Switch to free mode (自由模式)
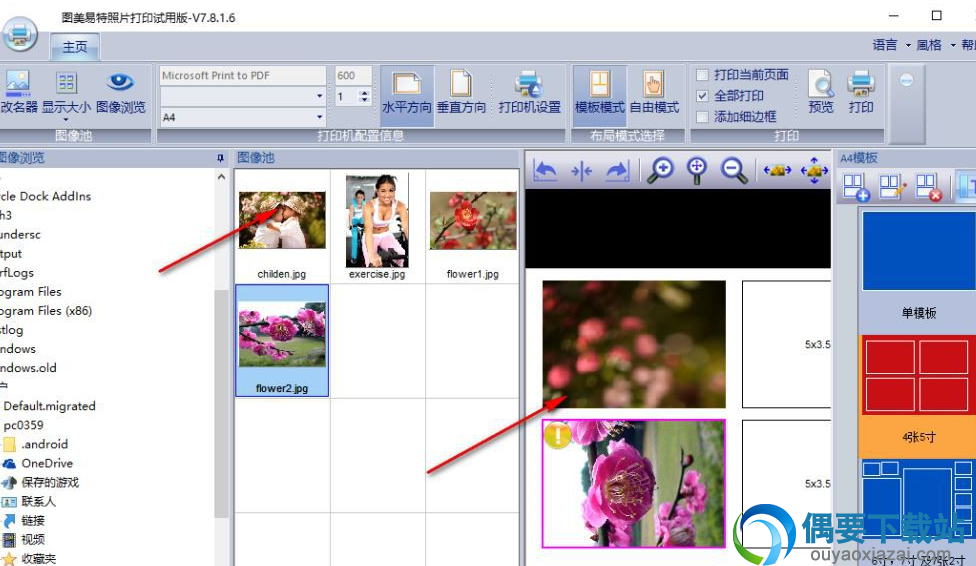 [654, 93]
